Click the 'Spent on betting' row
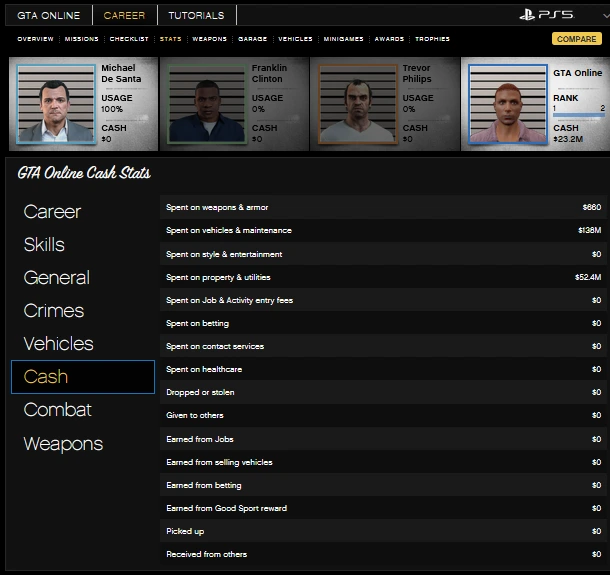 click(x=383, y=323)
